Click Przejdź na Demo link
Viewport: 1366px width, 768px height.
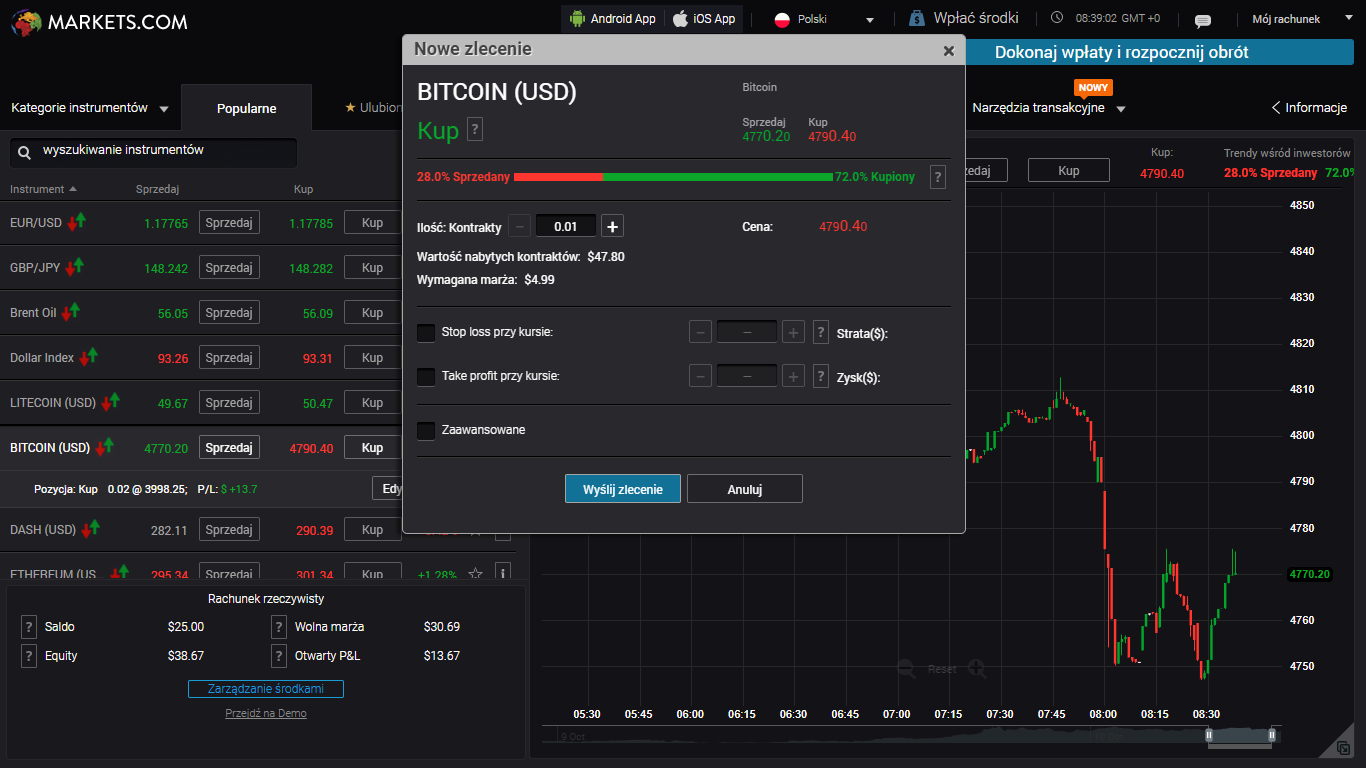point(266,714)
